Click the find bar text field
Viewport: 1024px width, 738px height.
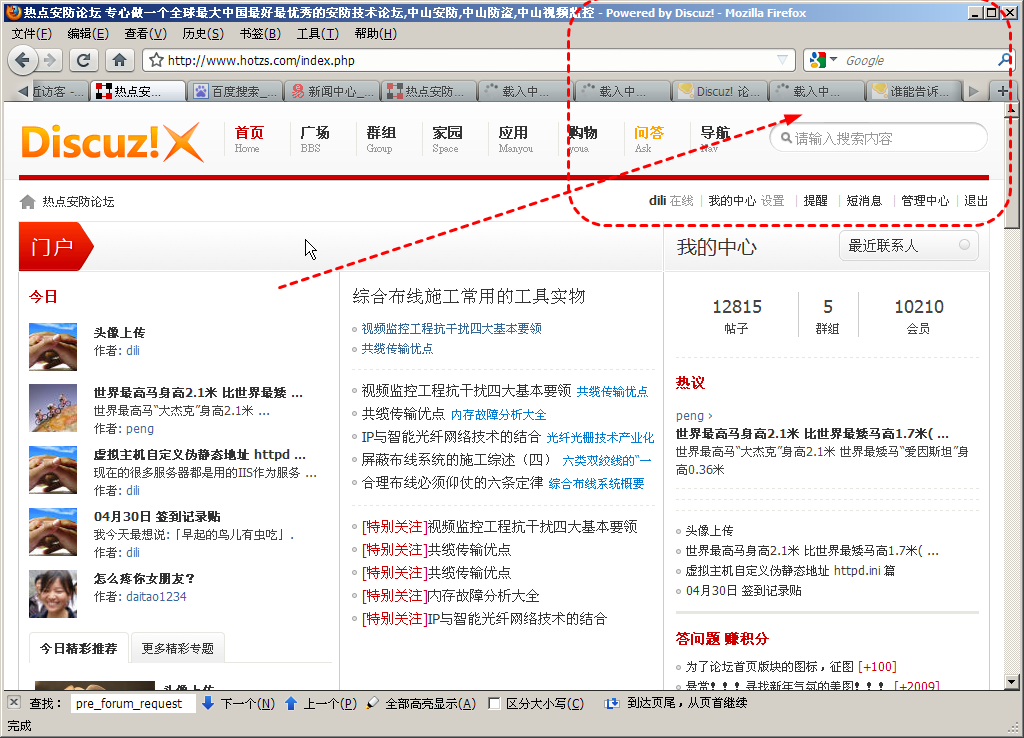[133, 703]
